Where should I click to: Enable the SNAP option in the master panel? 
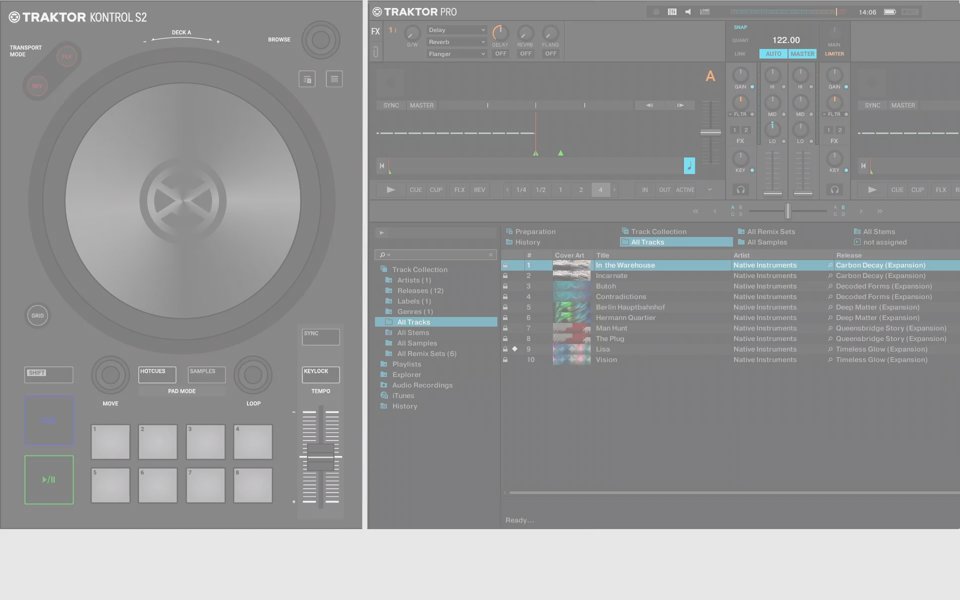pyautogui.click(x=740, y=27)
